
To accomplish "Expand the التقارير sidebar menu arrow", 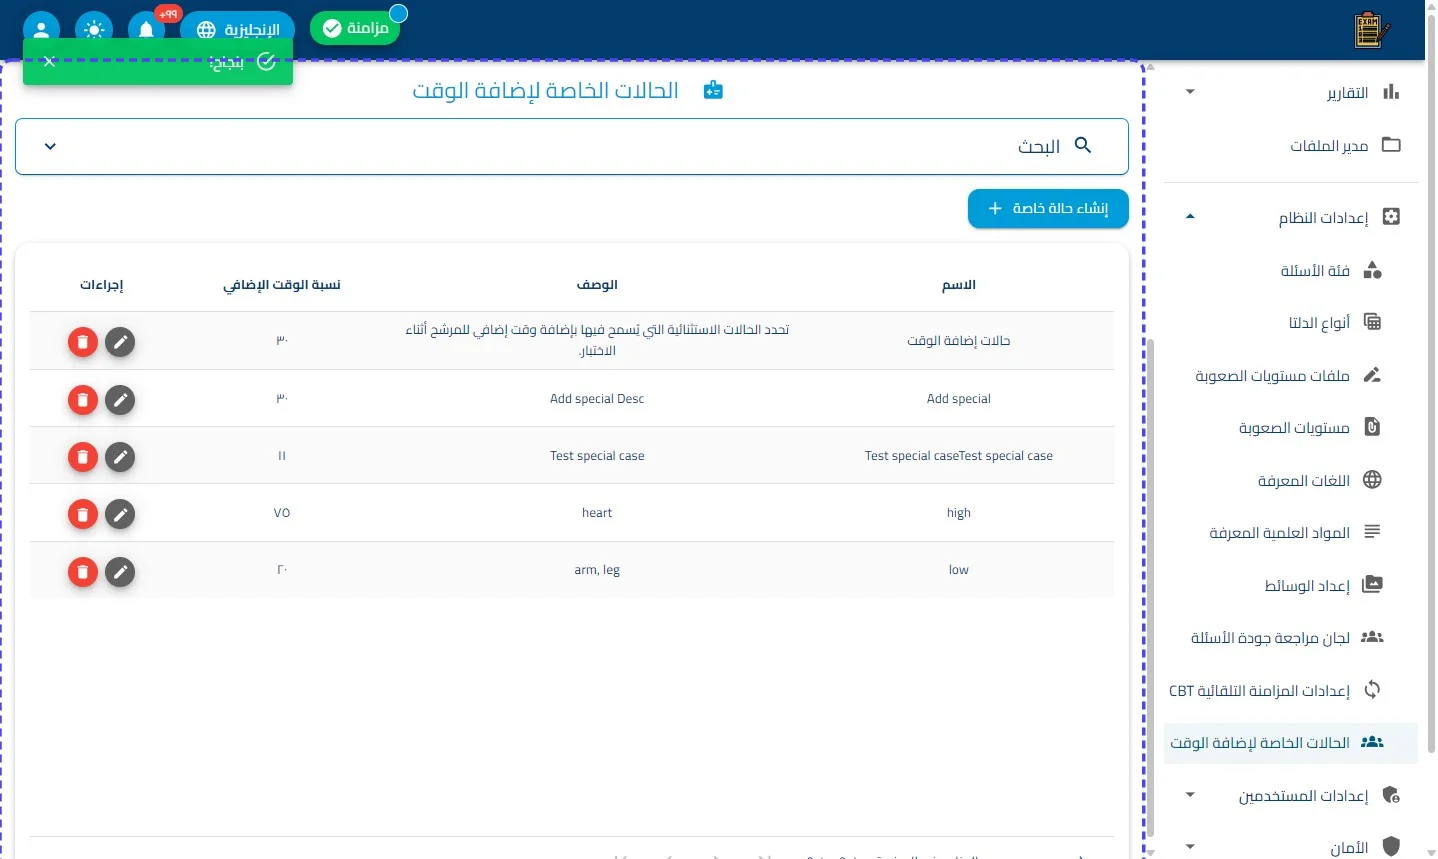I will coord(1190,92).
